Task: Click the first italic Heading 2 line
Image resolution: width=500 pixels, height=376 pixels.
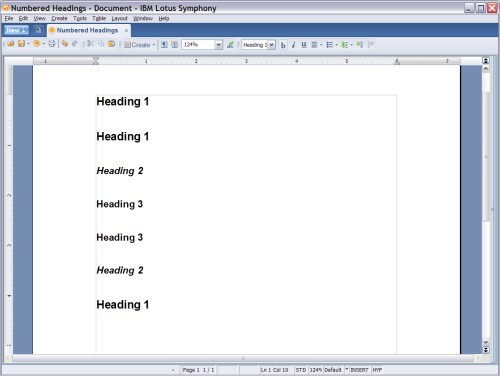Action: tap(120, 171)
